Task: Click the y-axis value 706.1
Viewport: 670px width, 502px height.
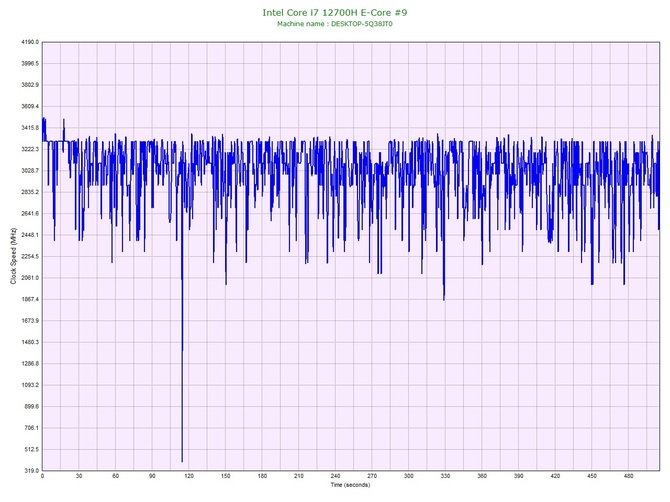Action: click(x=31, y=428)
